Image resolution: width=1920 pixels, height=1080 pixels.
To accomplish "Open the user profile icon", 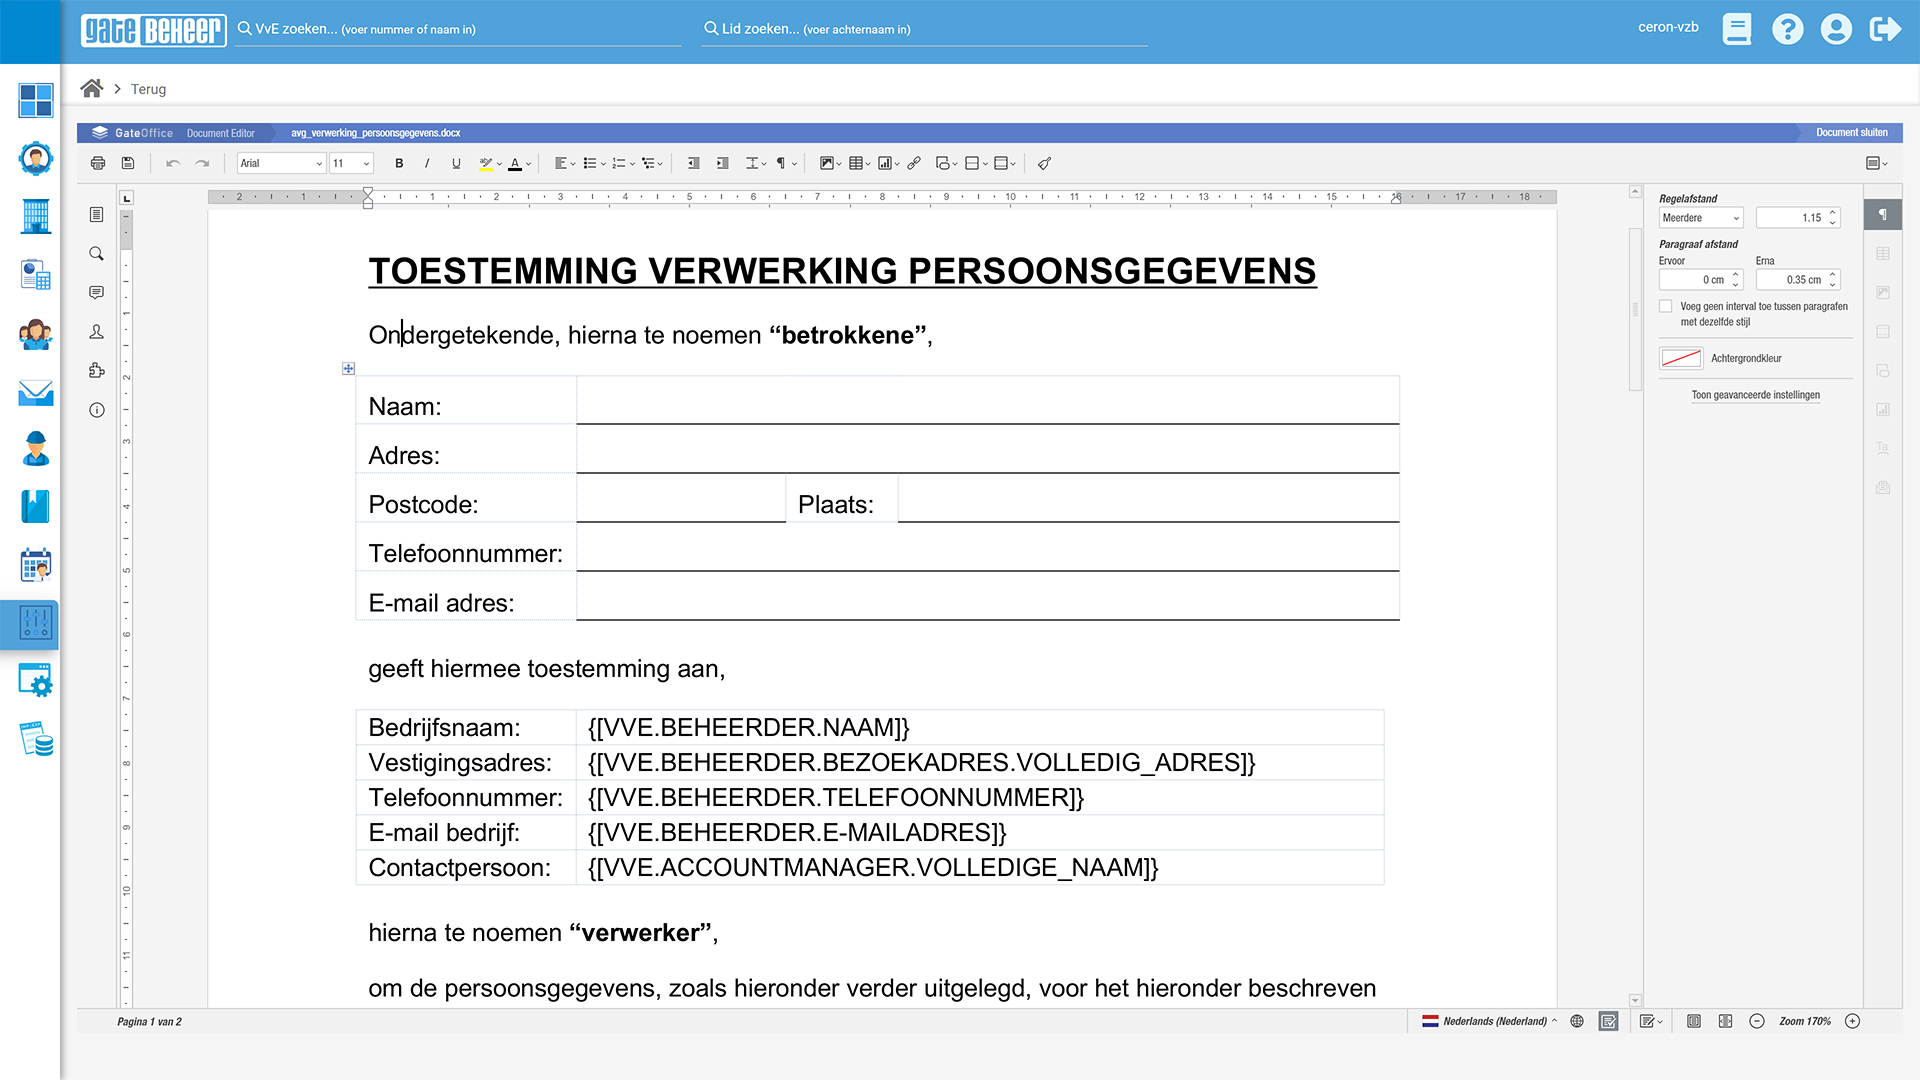I will [1836, 29].
